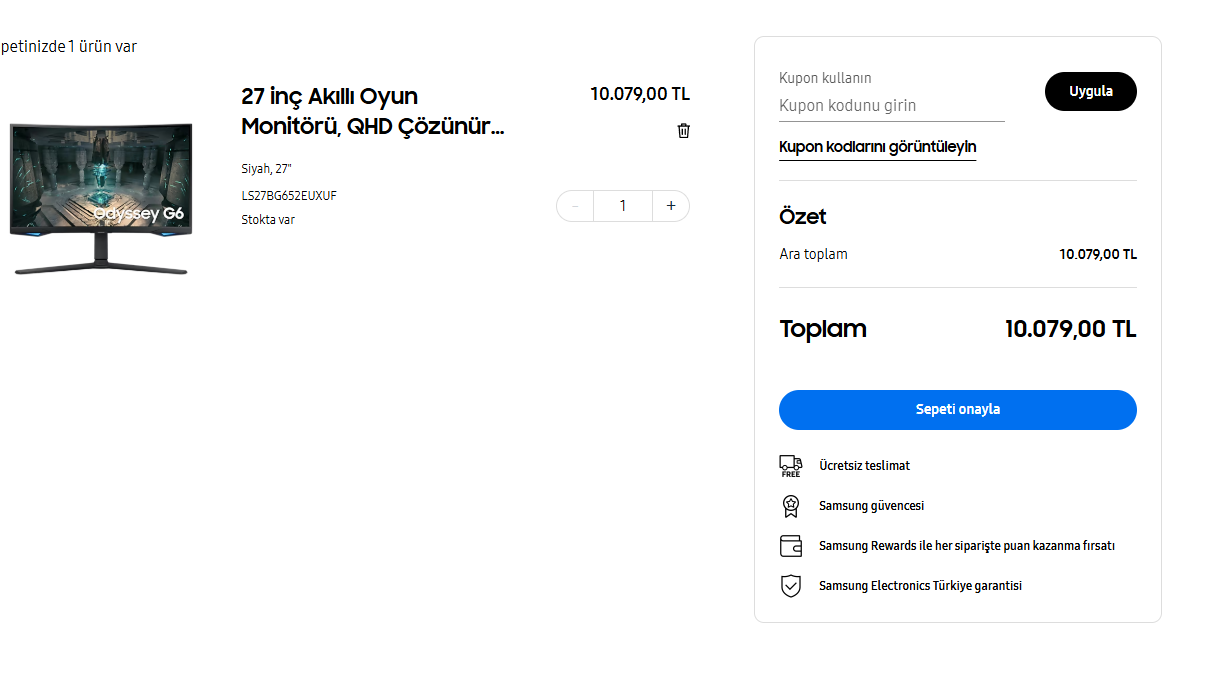Select the model code LS27BG652EUXUF
Viewport: 1213px width, 688px height.
pos(289,196)
